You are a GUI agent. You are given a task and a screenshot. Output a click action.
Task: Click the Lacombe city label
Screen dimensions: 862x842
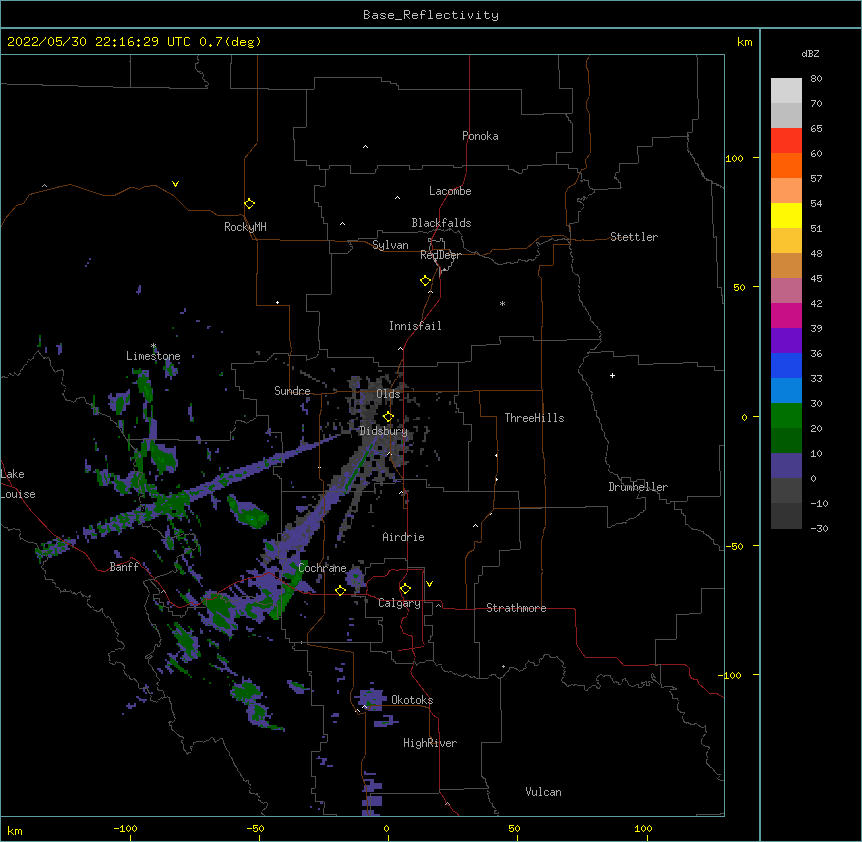pyautogui.click(x=450, y=191)
